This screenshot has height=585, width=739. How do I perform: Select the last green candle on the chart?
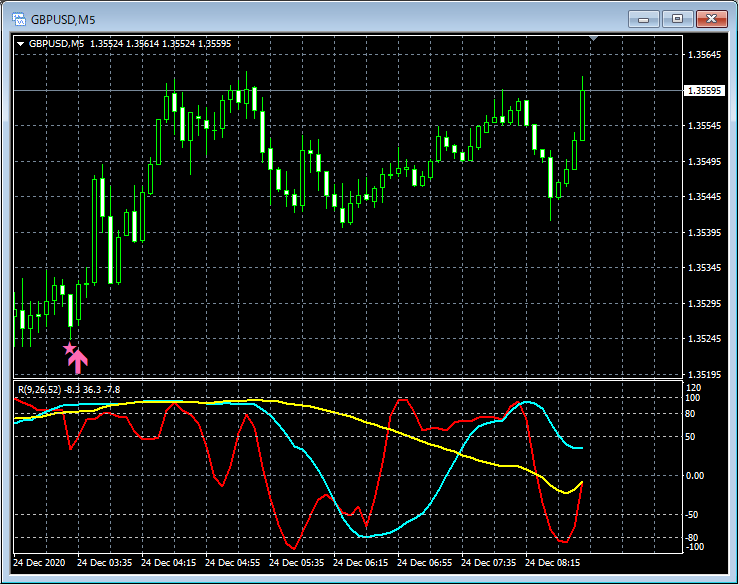[582, 112]
